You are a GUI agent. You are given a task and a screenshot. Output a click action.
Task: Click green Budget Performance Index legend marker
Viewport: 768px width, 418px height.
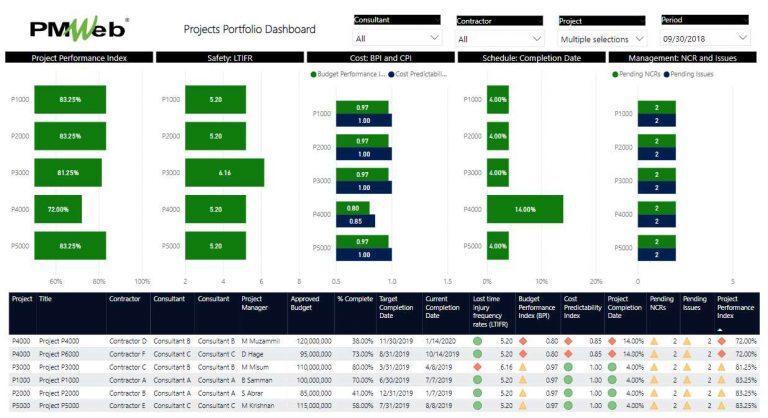(x=313, y=74)
